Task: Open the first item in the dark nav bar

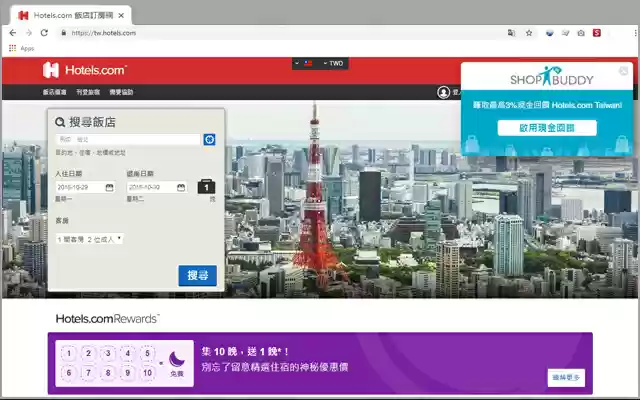Action: pyautogui.click(x=55, y=92)
